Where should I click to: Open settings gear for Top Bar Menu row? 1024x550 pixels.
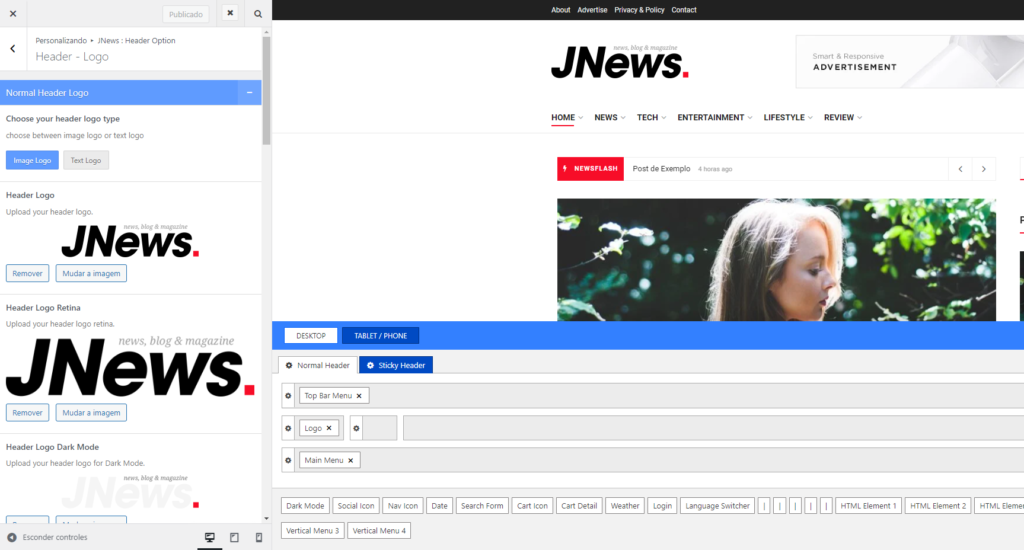click(x=288, y=396)
